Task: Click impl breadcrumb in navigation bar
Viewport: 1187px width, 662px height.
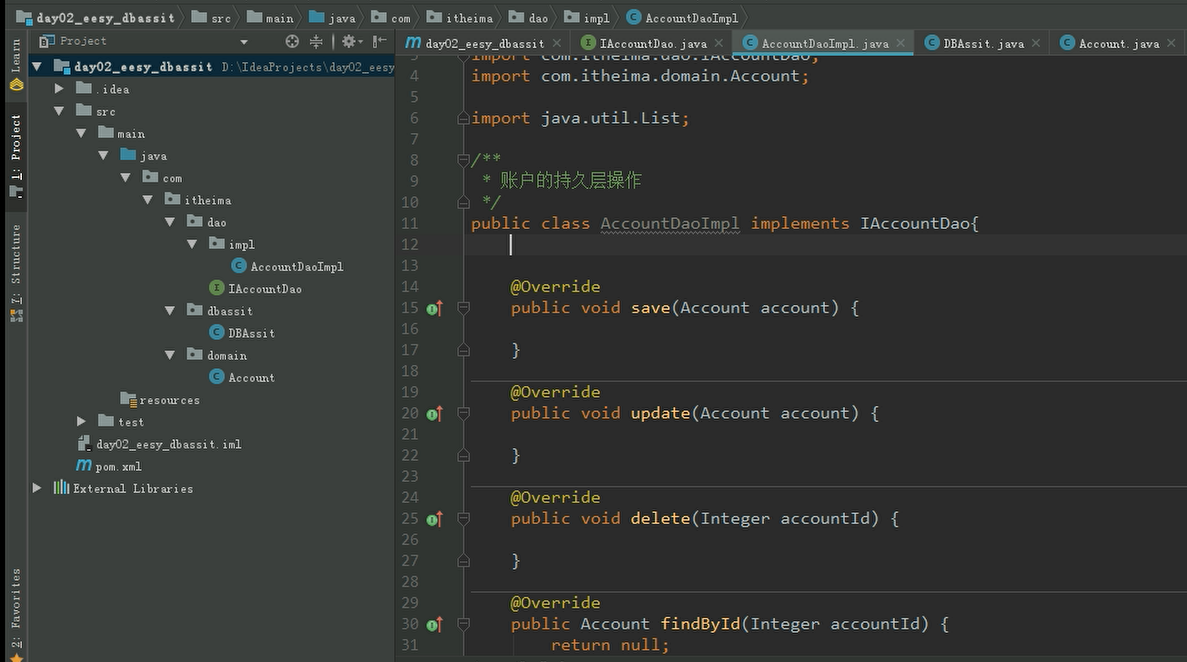Action: pos(587,17)
